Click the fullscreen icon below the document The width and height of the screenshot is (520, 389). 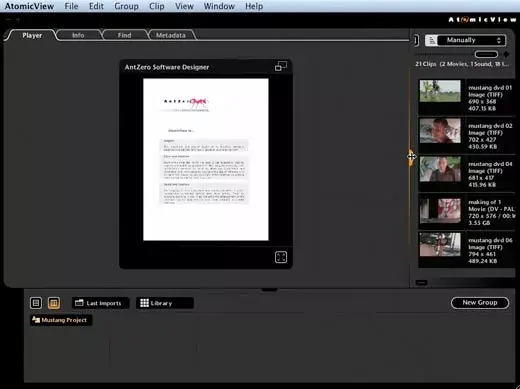(x=281, y=257)
